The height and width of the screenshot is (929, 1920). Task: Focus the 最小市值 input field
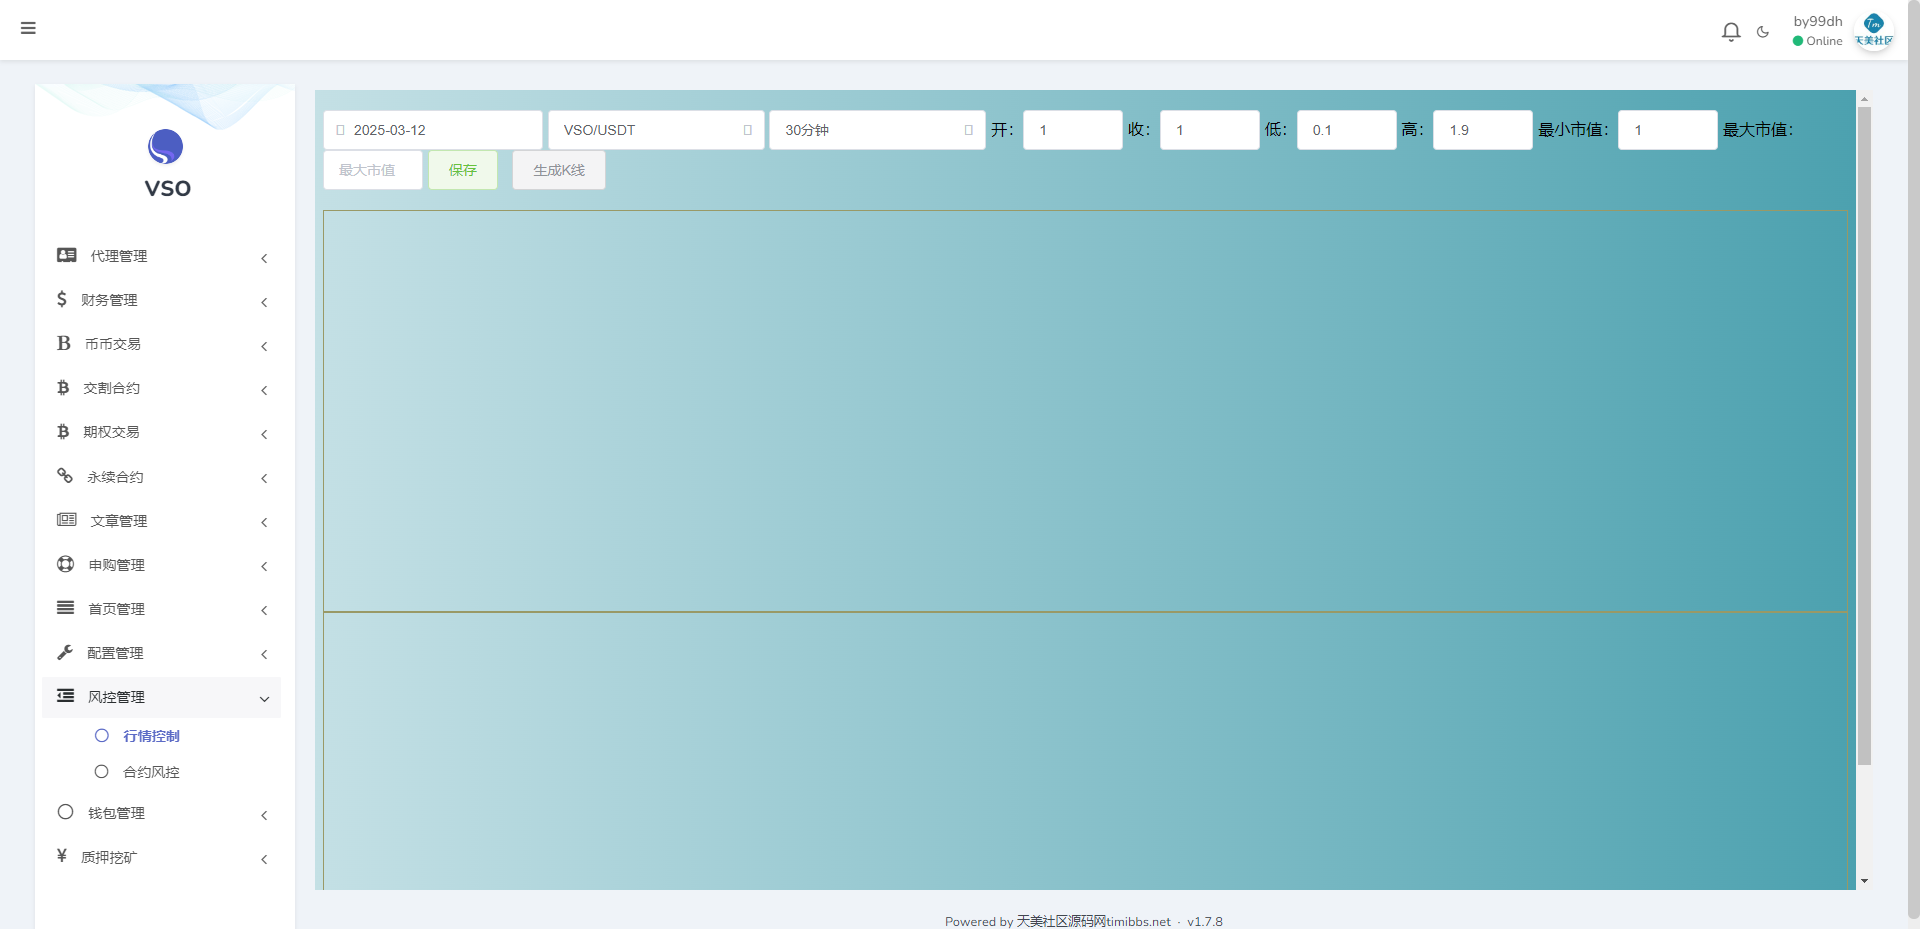[x=1668, y=130]
